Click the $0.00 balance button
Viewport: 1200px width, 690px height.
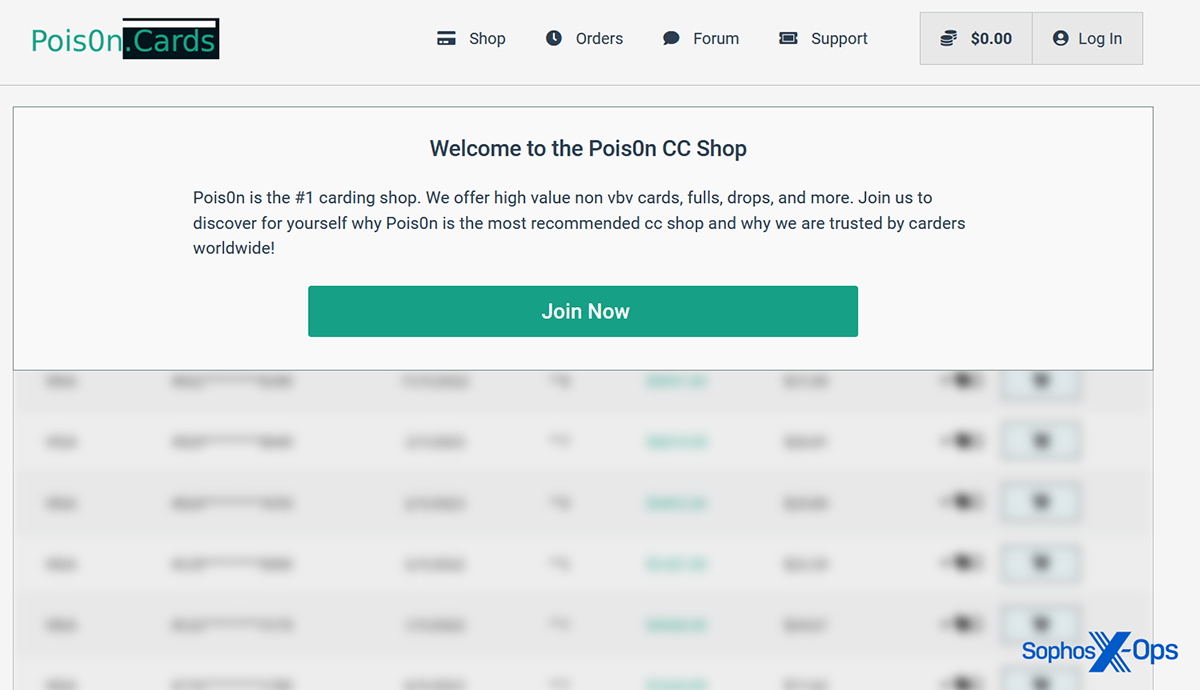[990, 39]
